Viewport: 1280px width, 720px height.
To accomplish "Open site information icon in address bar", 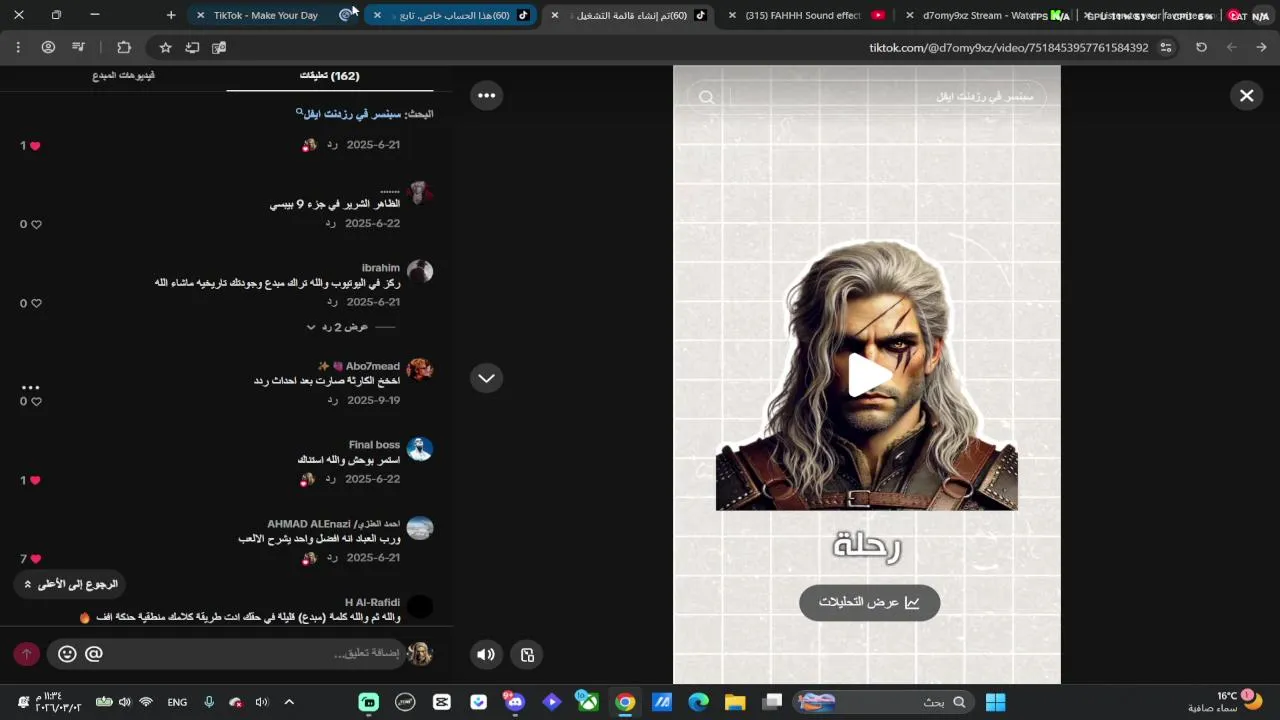I will pyautogui.click(x=1166, y=47).
